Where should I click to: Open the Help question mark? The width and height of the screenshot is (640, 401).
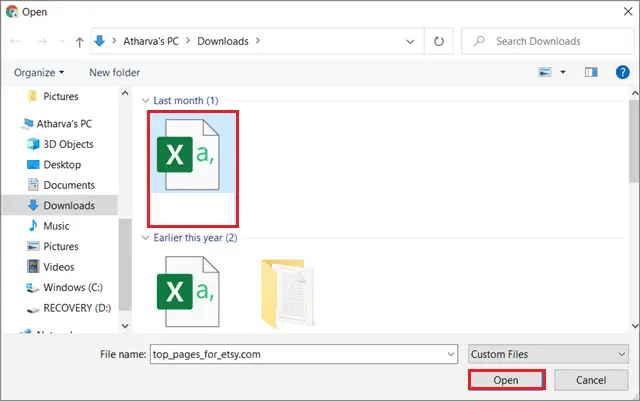click(x=622, y=72)
